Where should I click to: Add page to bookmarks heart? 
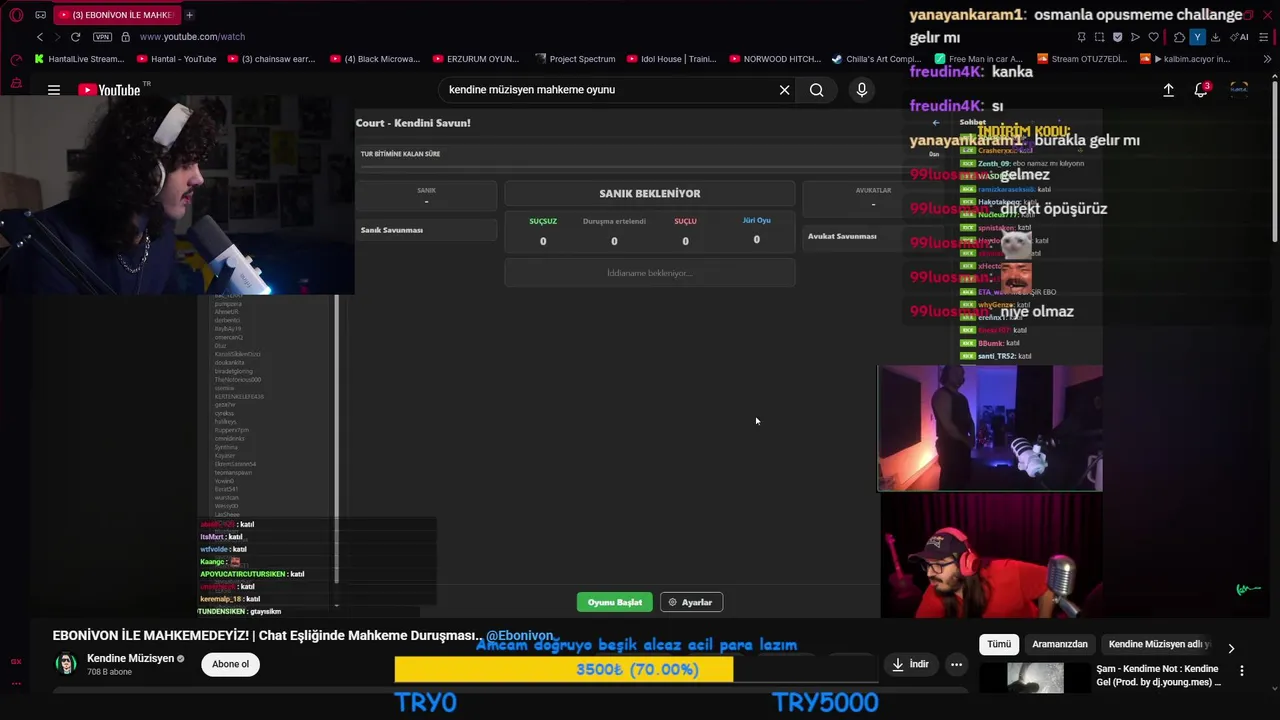tap(1154, 37)
